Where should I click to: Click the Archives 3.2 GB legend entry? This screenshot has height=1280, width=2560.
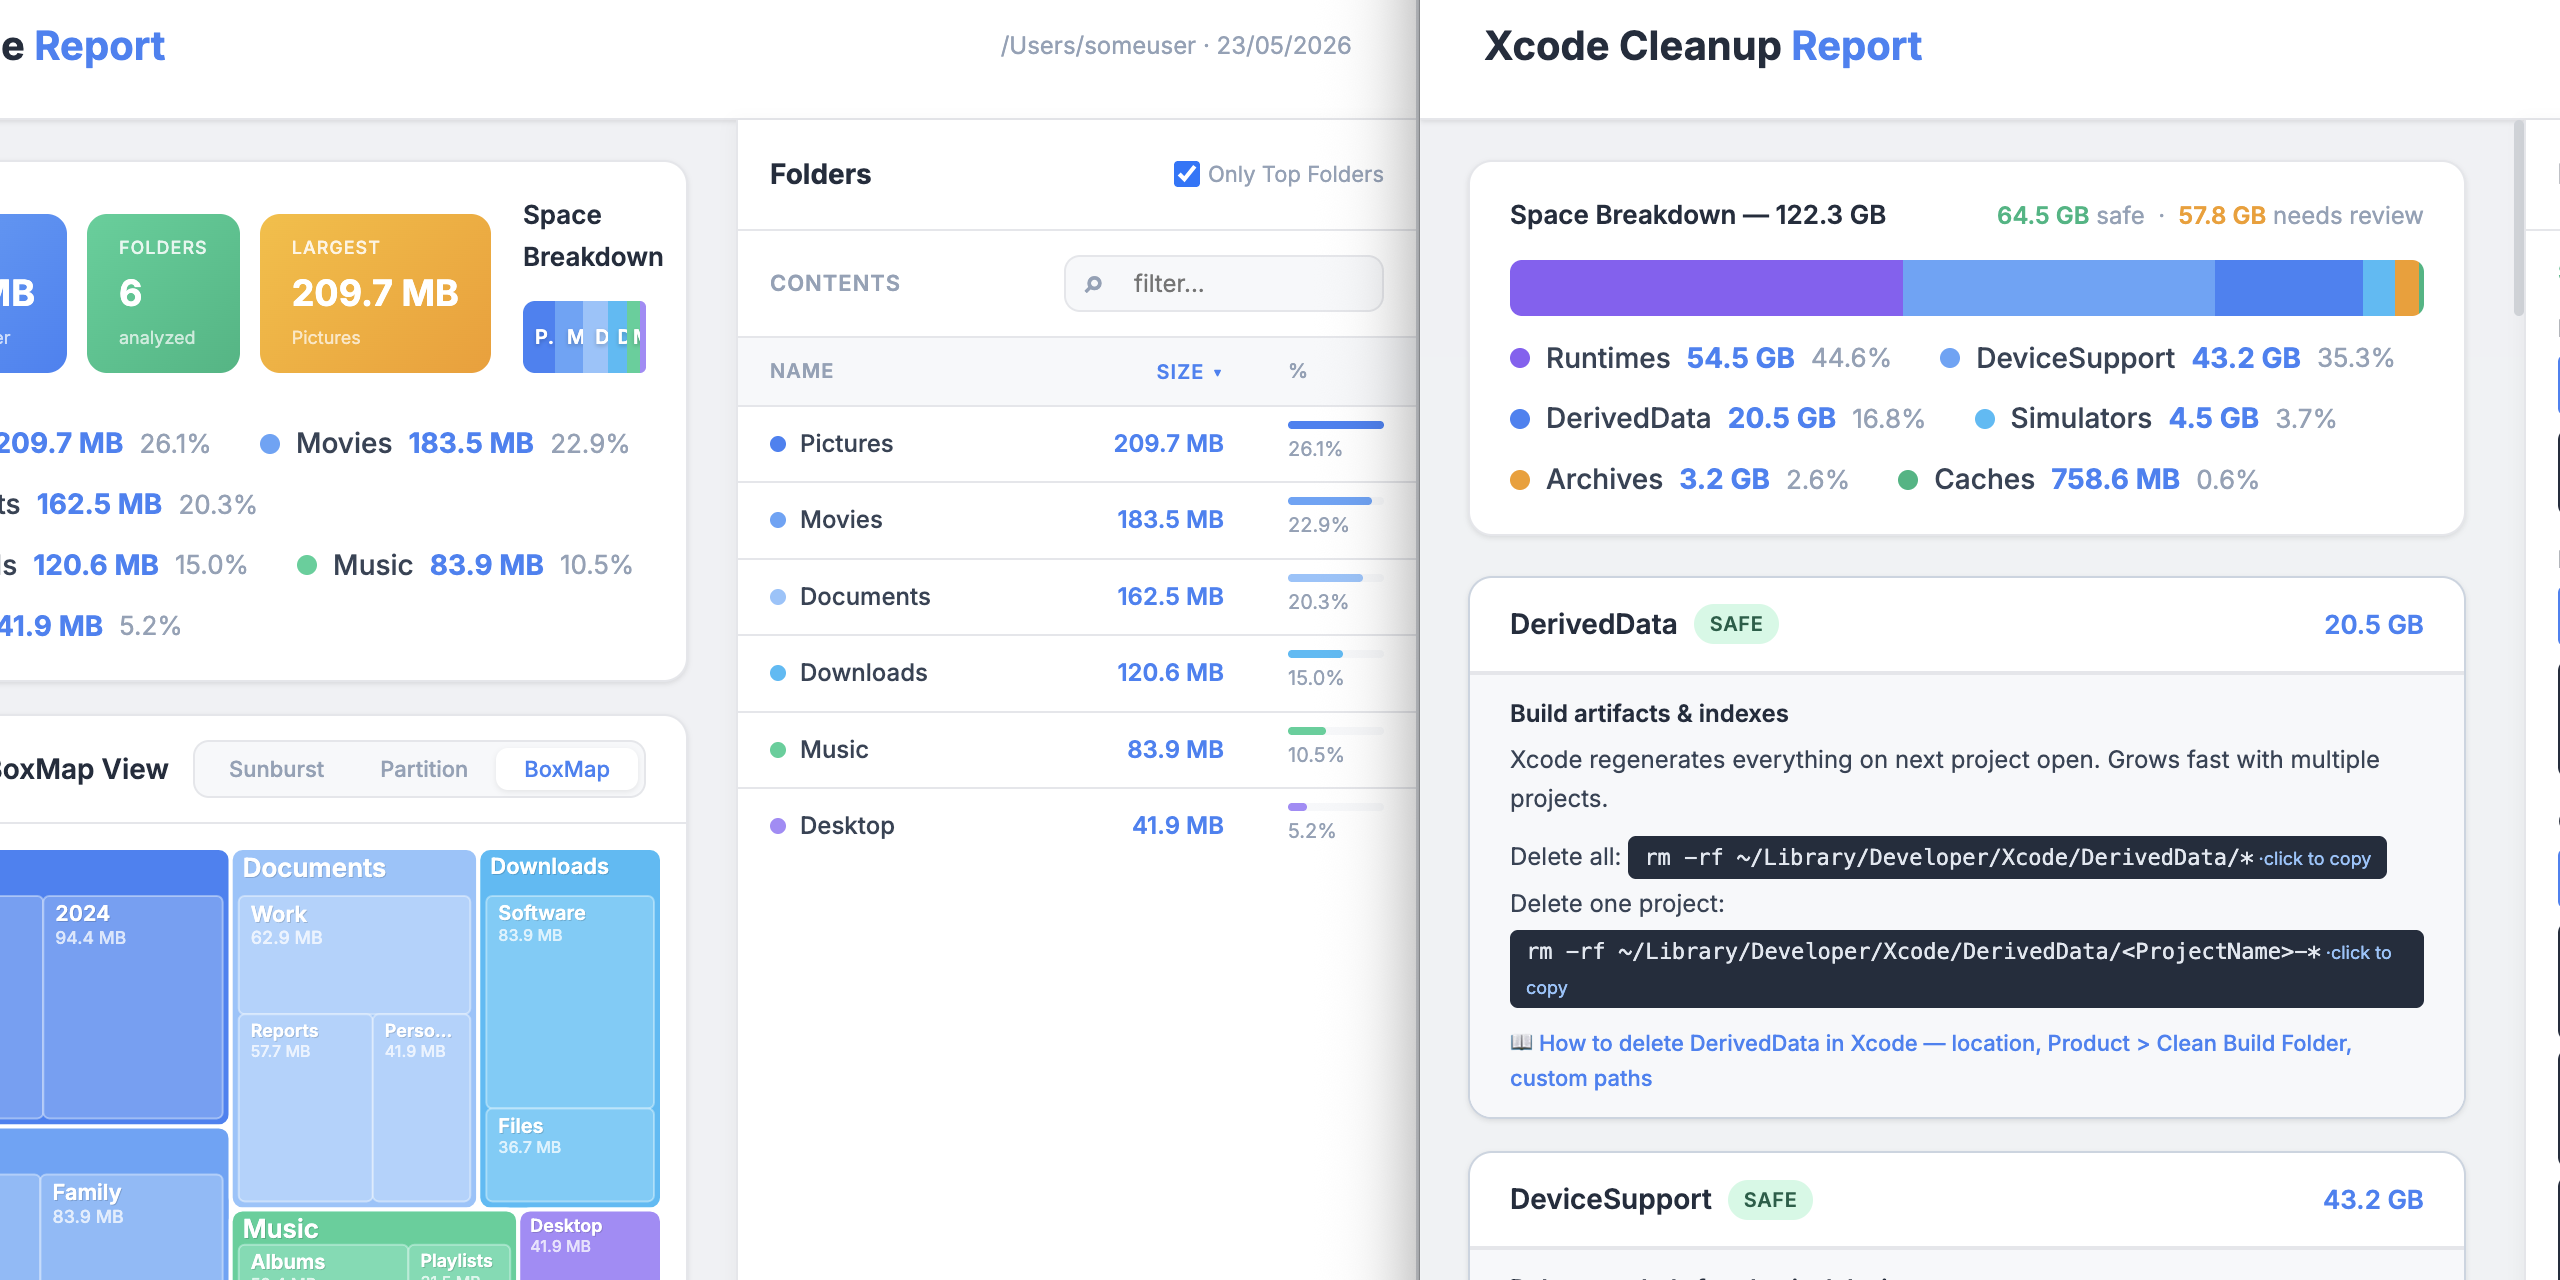[1679, 479]
